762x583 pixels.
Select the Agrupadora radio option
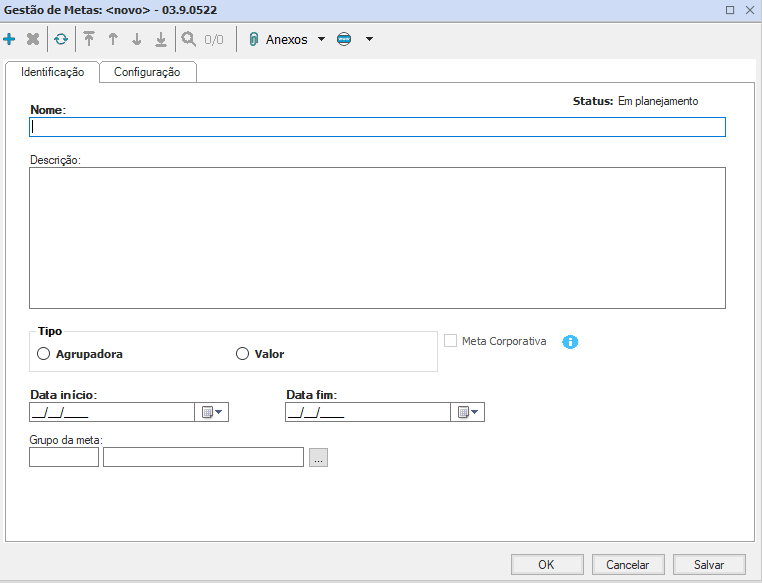(43, 353)
